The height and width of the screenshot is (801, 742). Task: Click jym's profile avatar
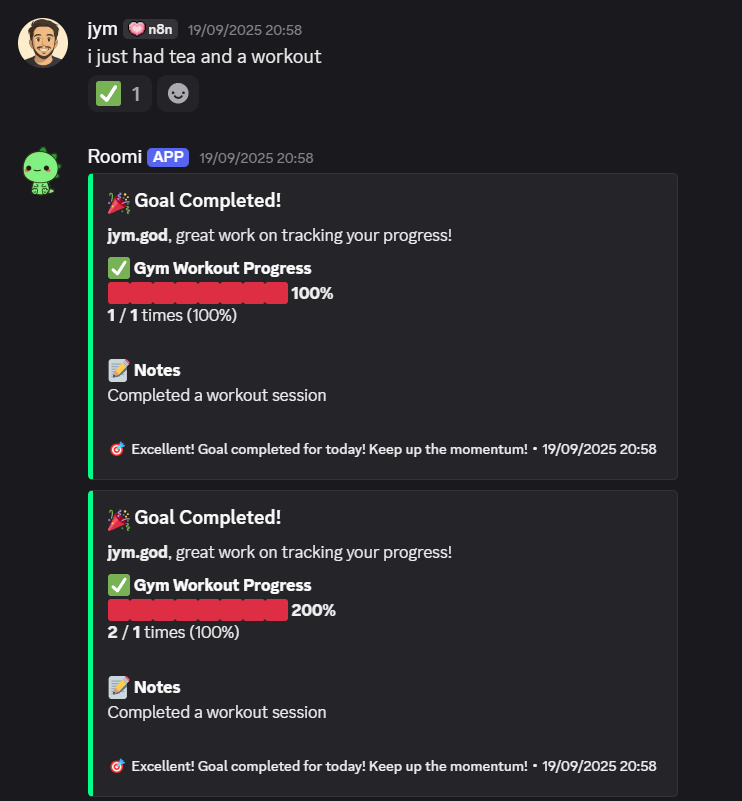(x=43, y=43)
